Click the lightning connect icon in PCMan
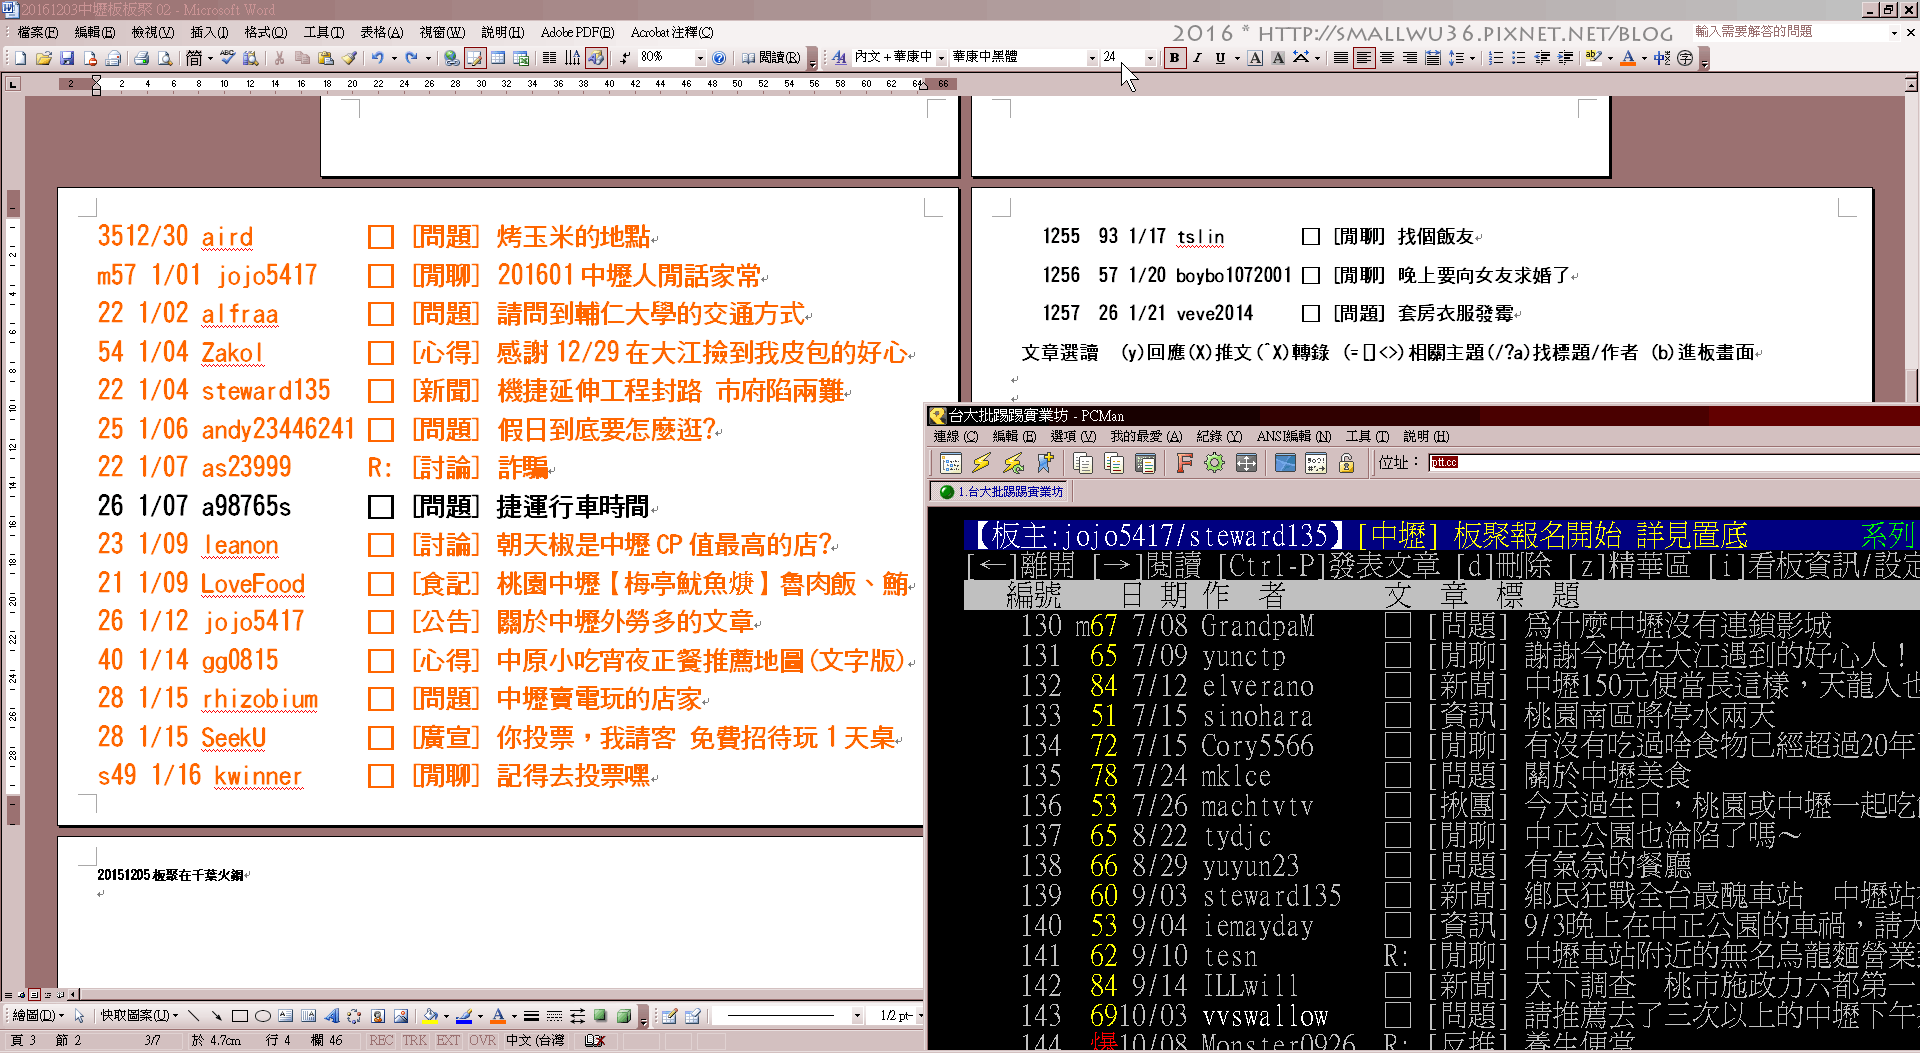 981,463
